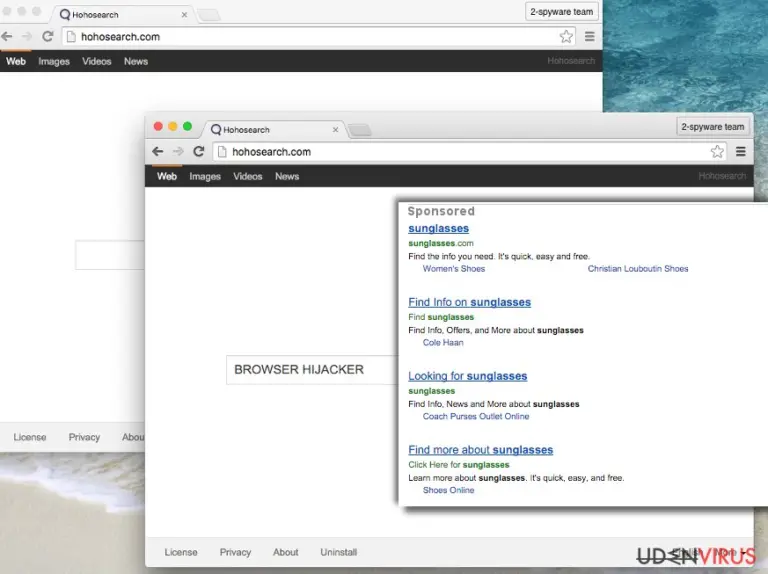Click the BROWSER HIJACKER search box
768x574 pixels.
point(312,370)
